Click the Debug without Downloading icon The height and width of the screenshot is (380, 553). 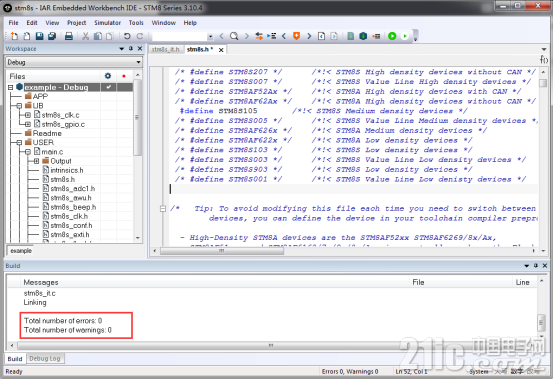[405, 36]
